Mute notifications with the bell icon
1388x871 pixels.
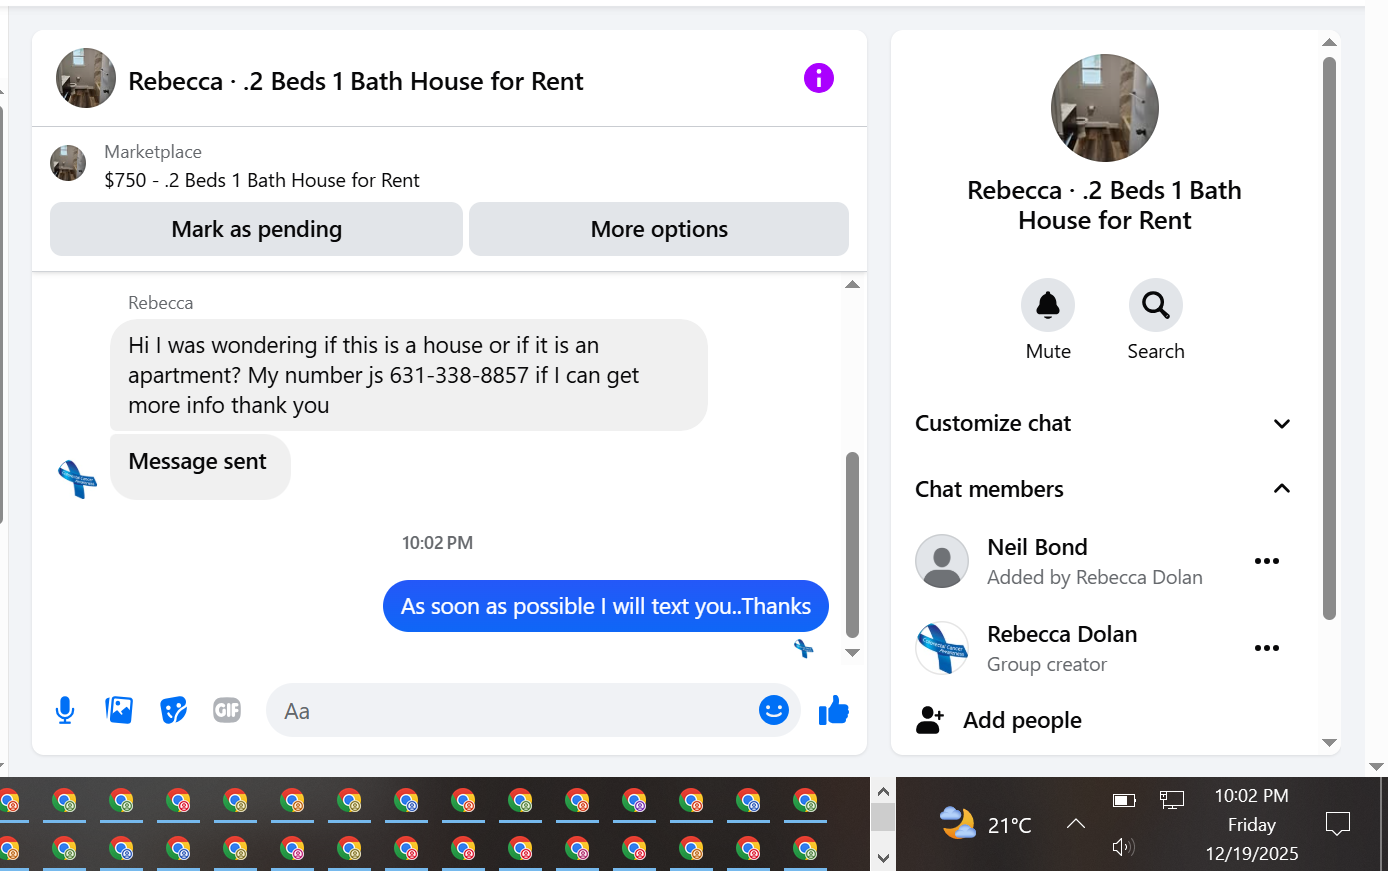(x=1048, y=305)
